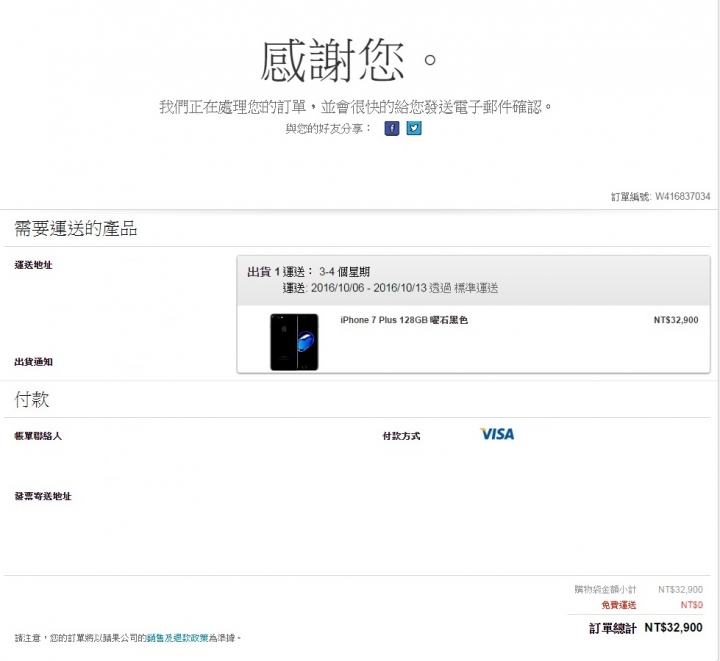Select order number W416837034
This screenshot has height=661, width=720.
coord(682,196)
